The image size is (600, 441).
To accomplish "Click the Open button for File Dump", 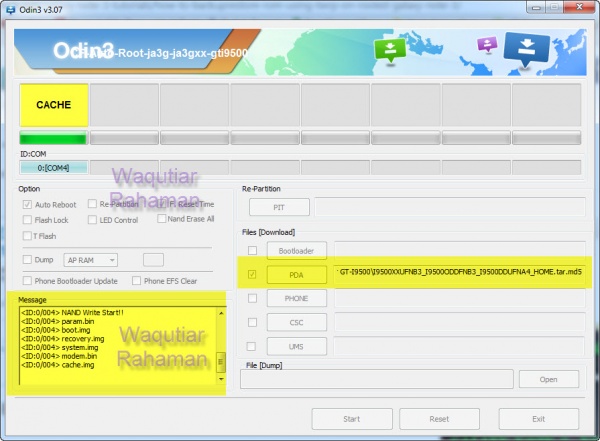I will (x=549, y=379).
